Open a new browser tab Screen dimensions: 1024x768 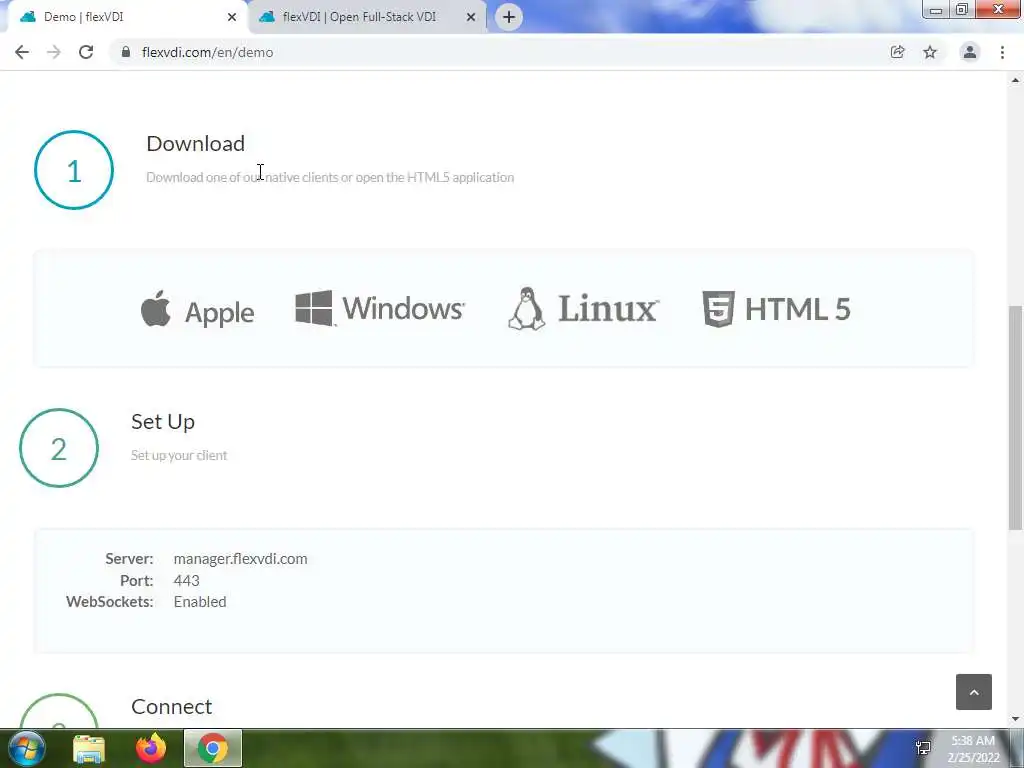pyautogui.click(x=509, y=17)
